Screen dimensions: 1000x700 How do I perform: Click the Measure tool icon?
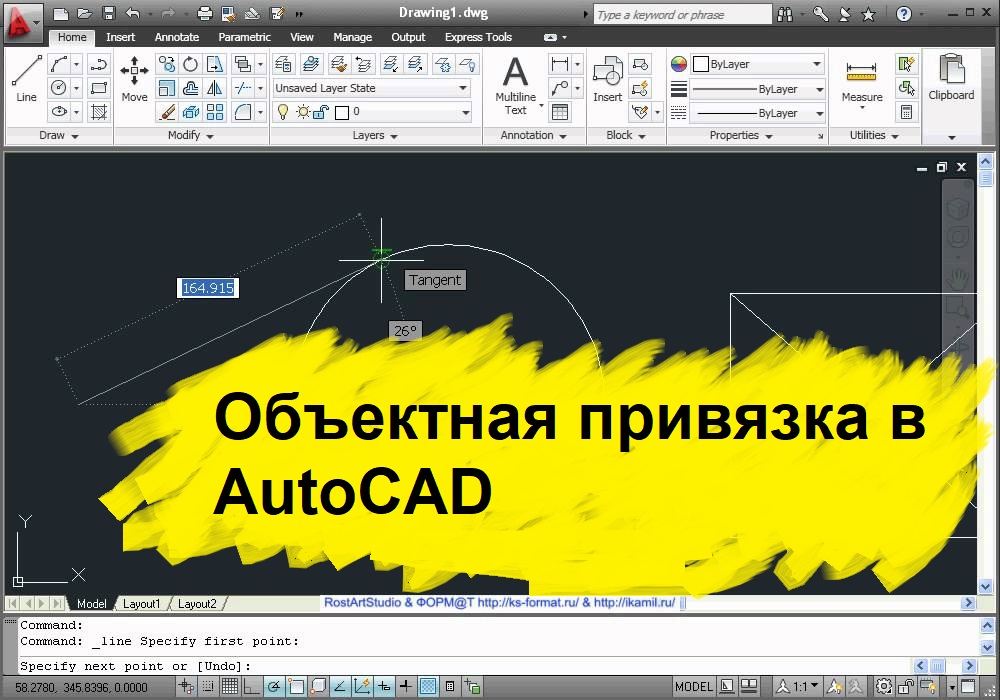(x=862, y=79)
